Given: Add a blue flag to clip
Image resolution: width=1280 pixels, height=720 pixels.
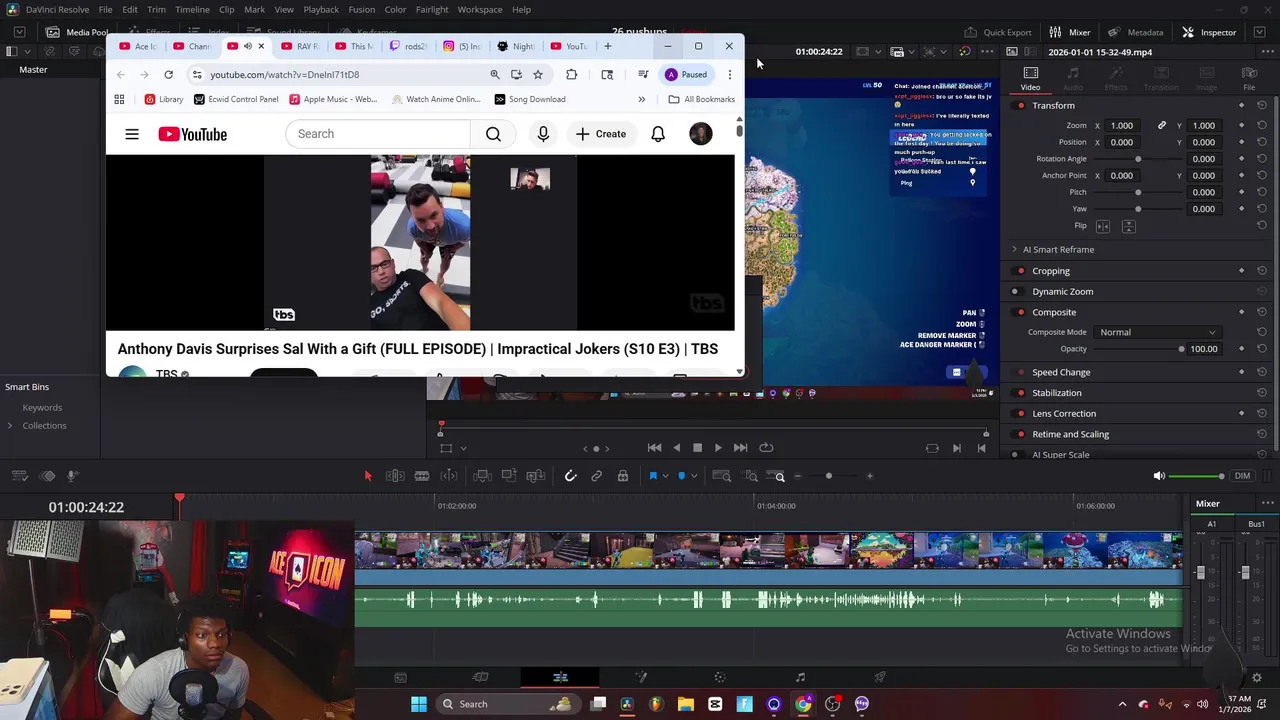Looking at the screenshot, I should click(x=653, y=476).
